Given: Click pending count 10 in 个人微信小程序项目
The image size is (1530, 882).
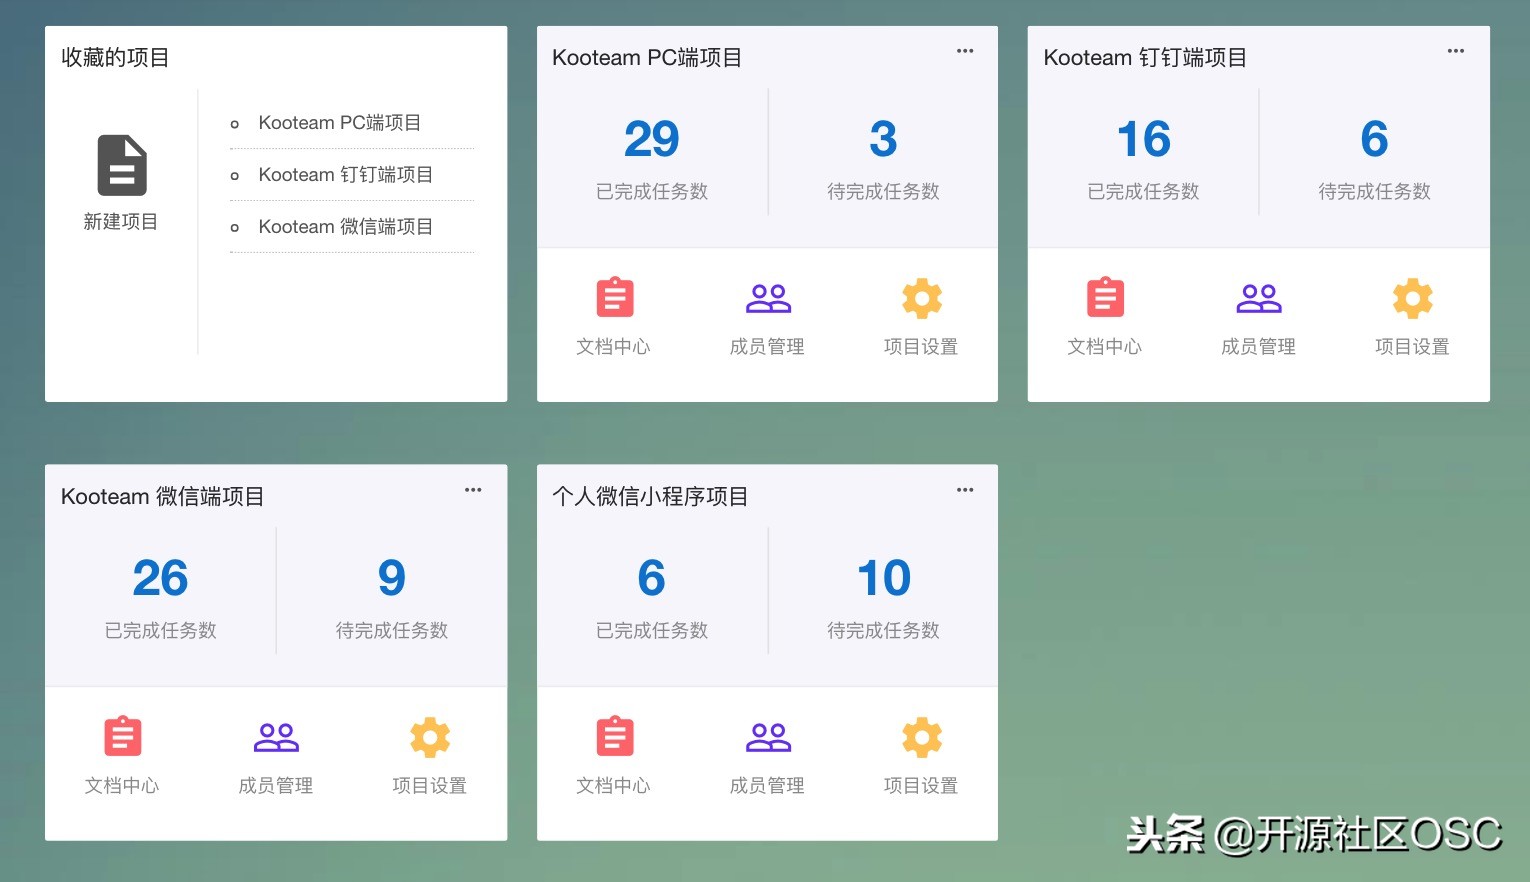Looking at the screenshot, I should 884,578.
